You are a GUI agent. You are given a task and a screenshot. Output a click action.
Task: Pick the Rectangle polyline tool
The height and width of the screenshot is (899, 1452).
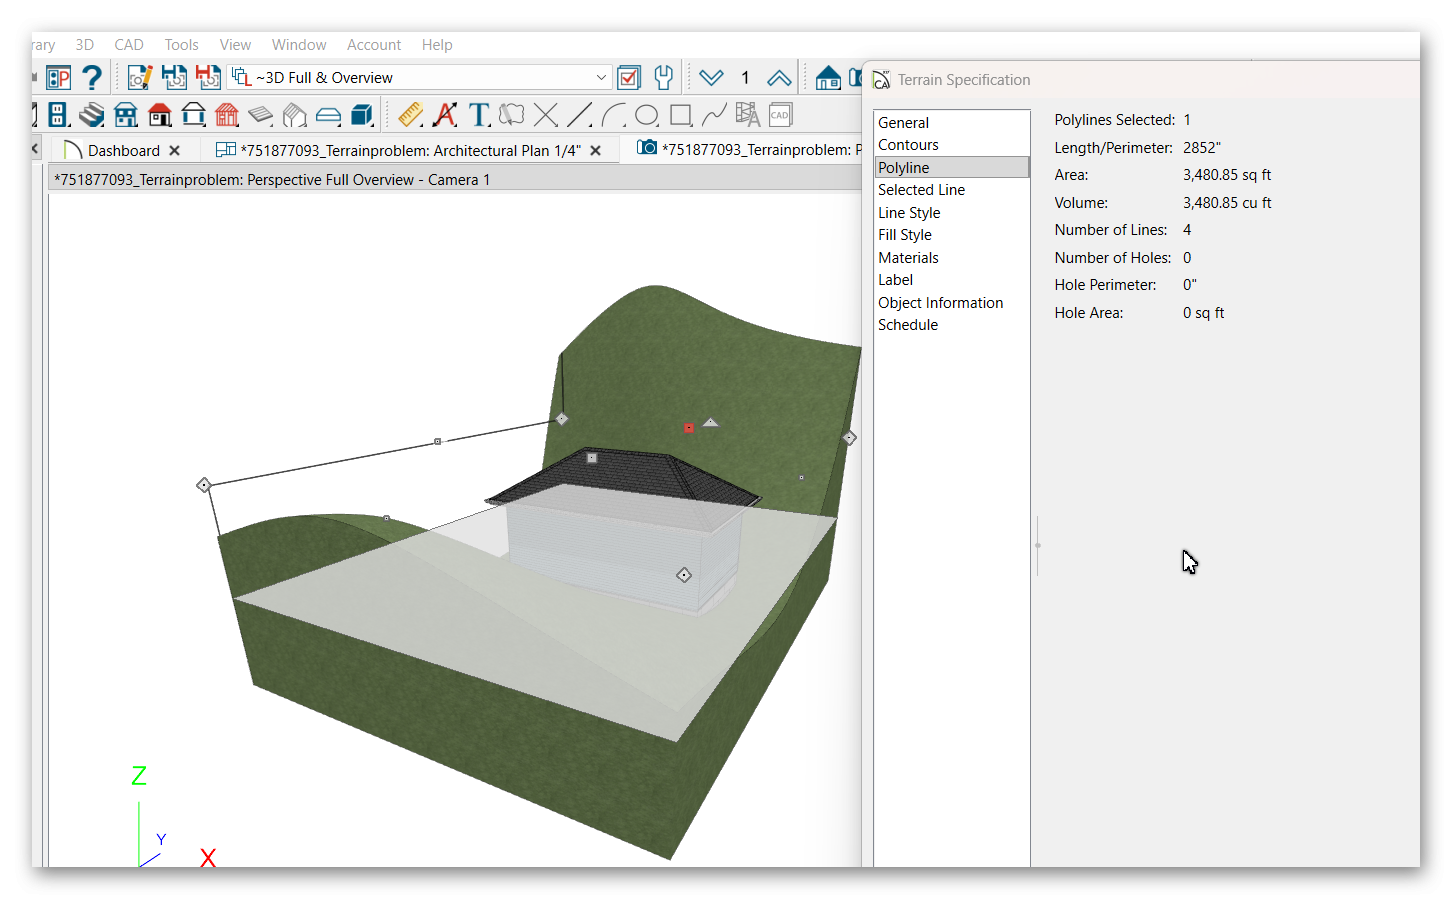tap(681, 115)
